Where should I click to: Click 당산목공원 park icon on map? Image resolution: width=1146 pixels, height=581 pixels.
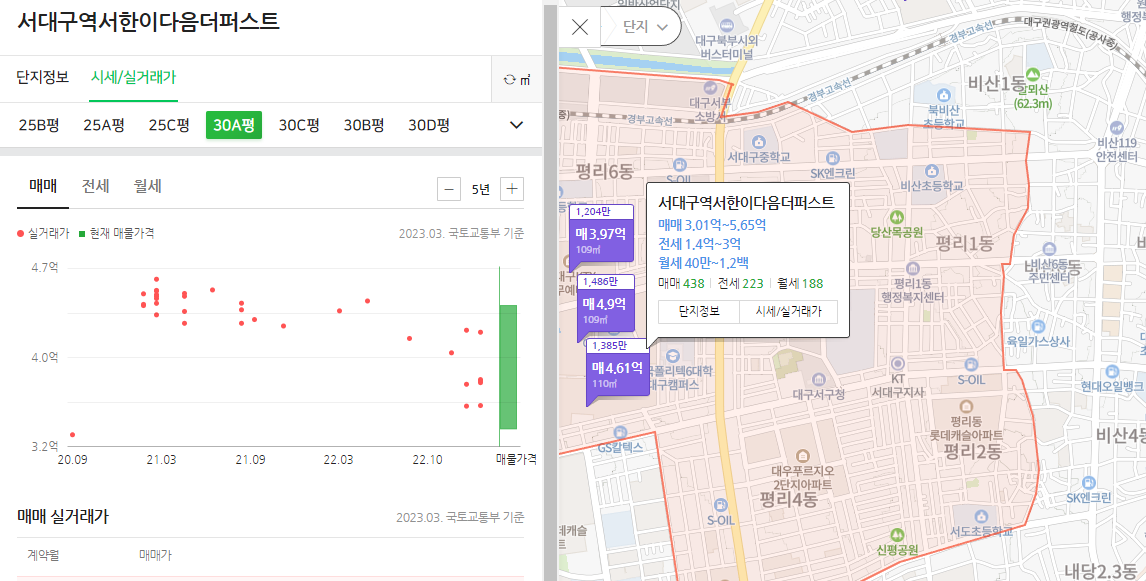pos(897,218)
